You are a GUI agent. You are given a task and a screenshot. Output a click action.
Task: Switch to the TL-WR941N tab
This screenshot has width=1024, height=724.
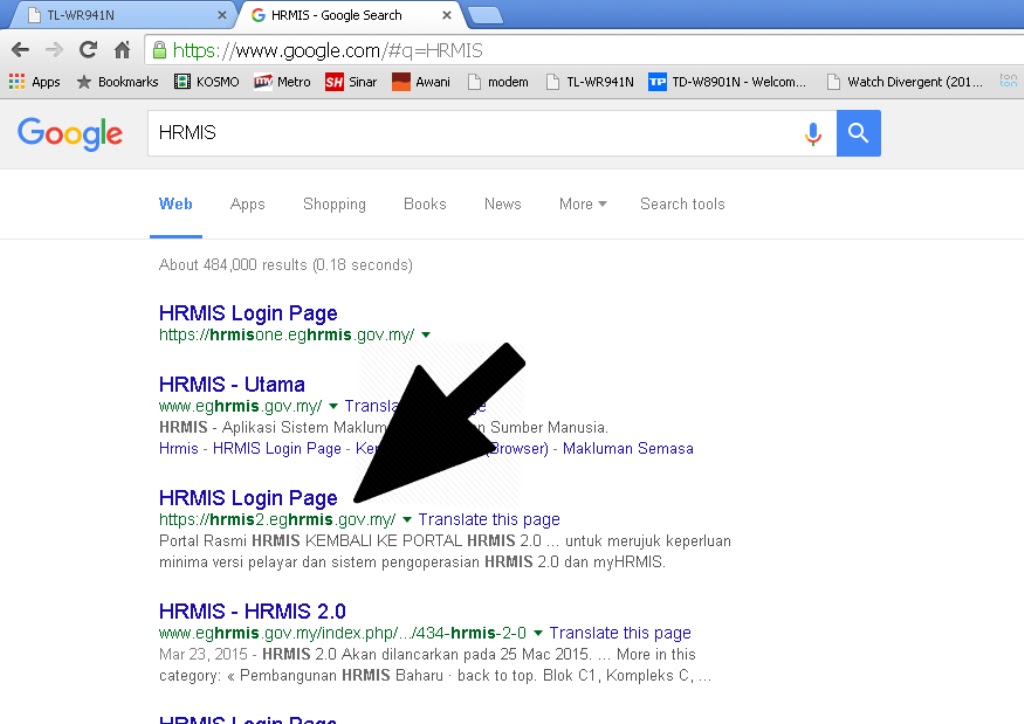point(121,15)
